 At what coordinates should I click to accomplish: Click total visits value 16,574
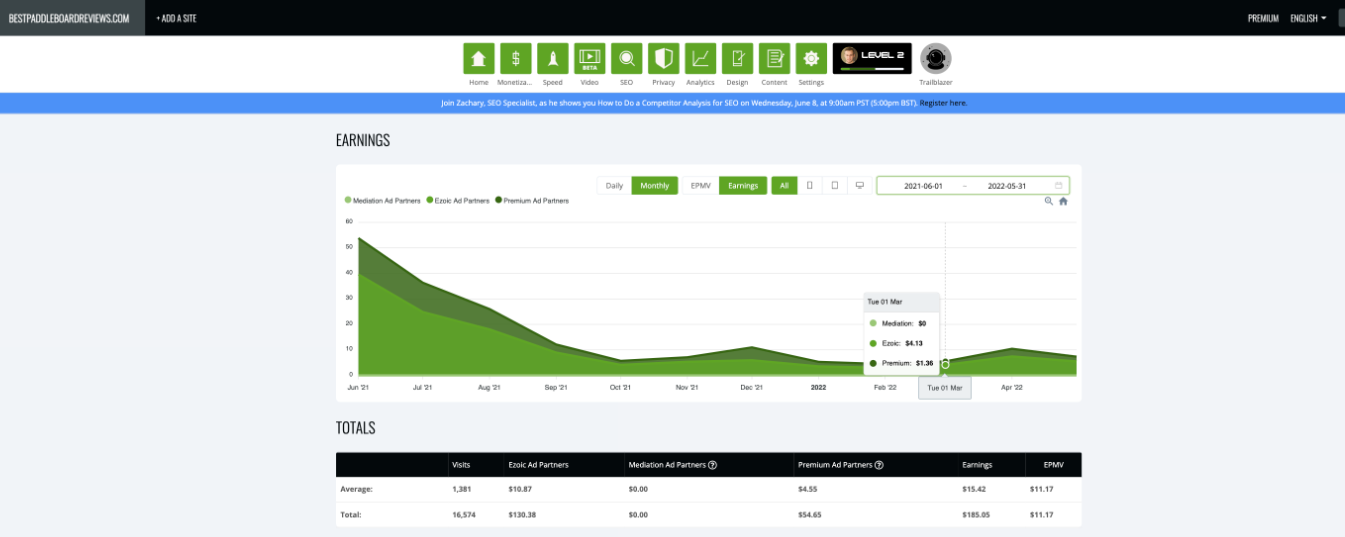(464, 515)
